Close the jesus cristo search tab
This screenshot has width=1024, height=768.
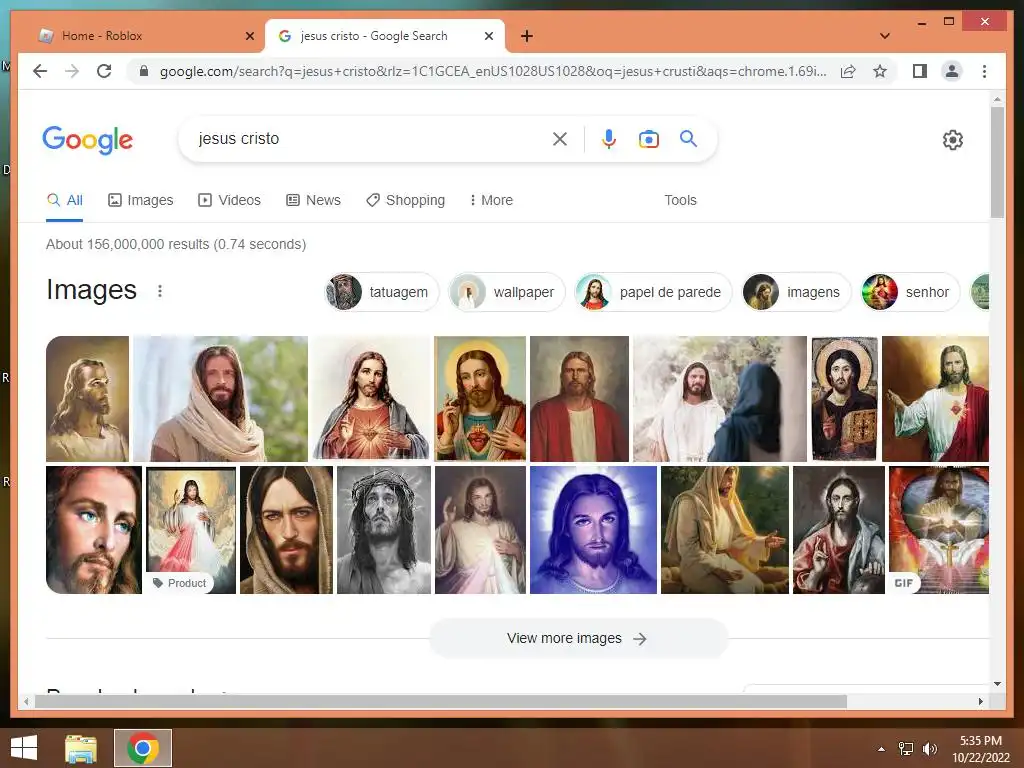pyautogui.click(x=488, y=36)
